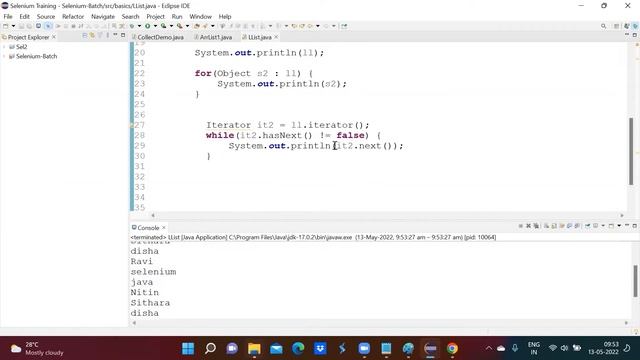Open the Source menu
640x360 pixels.
click(x=46, y=16)
